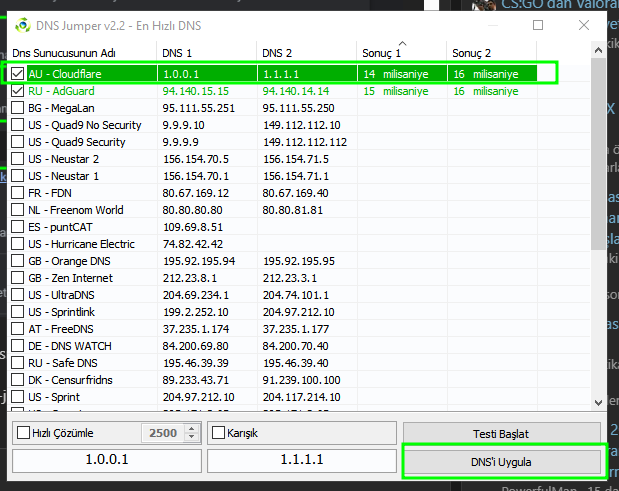This screenshot has width=619, height=491.
Task: Sort by Dns Sunucusunun Adı column header
Action: point(82,53)
